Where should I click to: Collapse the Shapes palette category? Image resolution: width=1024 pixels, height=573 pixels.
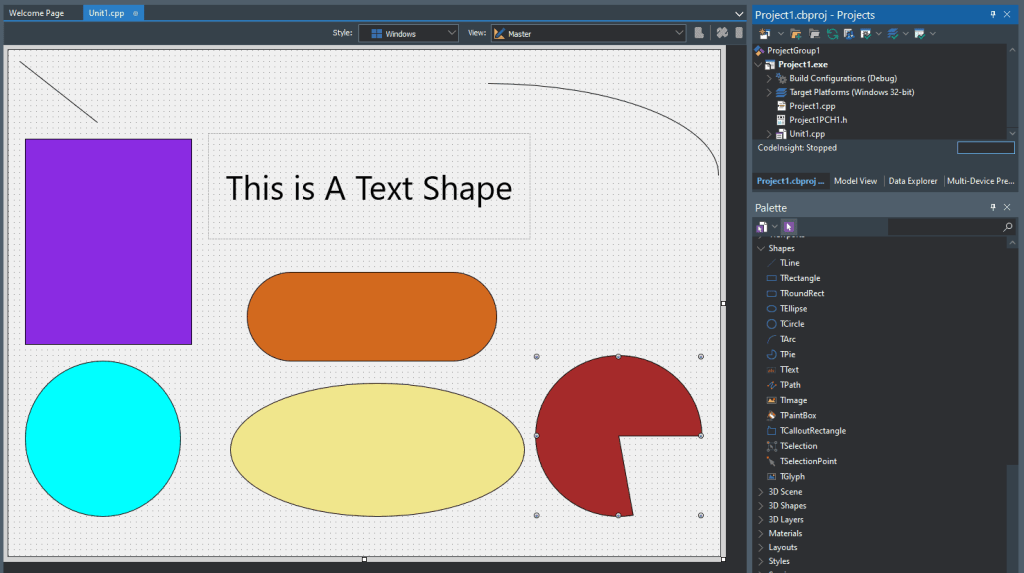[761, 248]
